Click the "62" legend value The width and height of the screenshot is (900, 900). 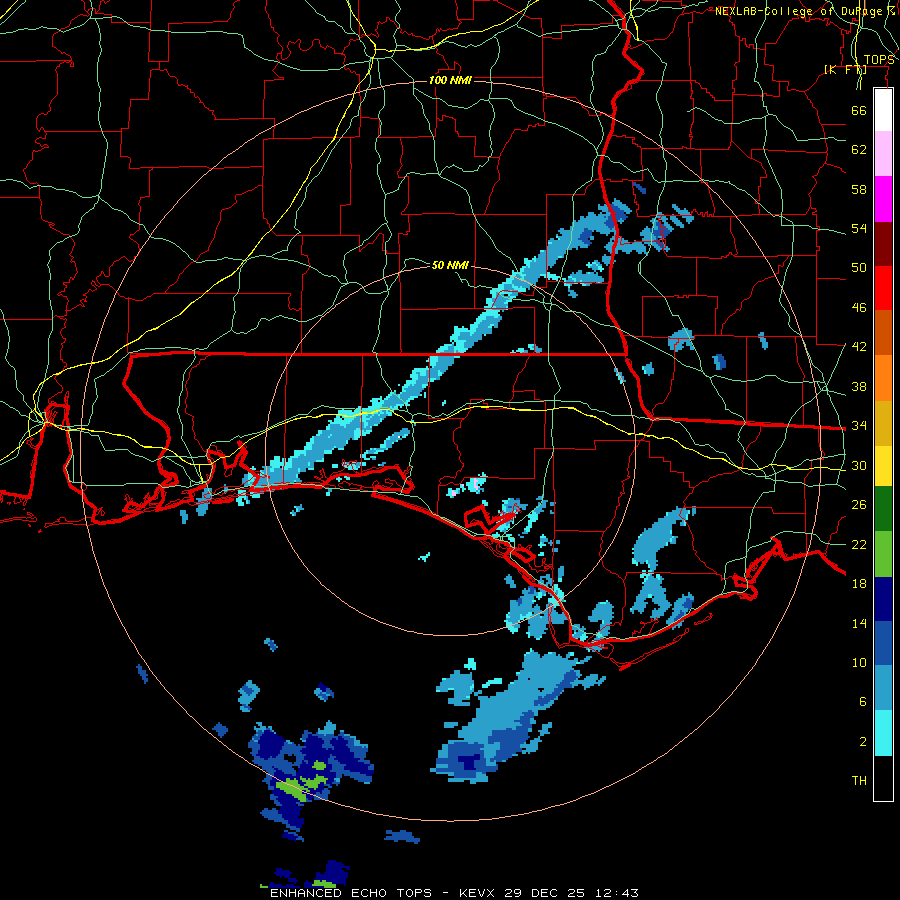859,150
